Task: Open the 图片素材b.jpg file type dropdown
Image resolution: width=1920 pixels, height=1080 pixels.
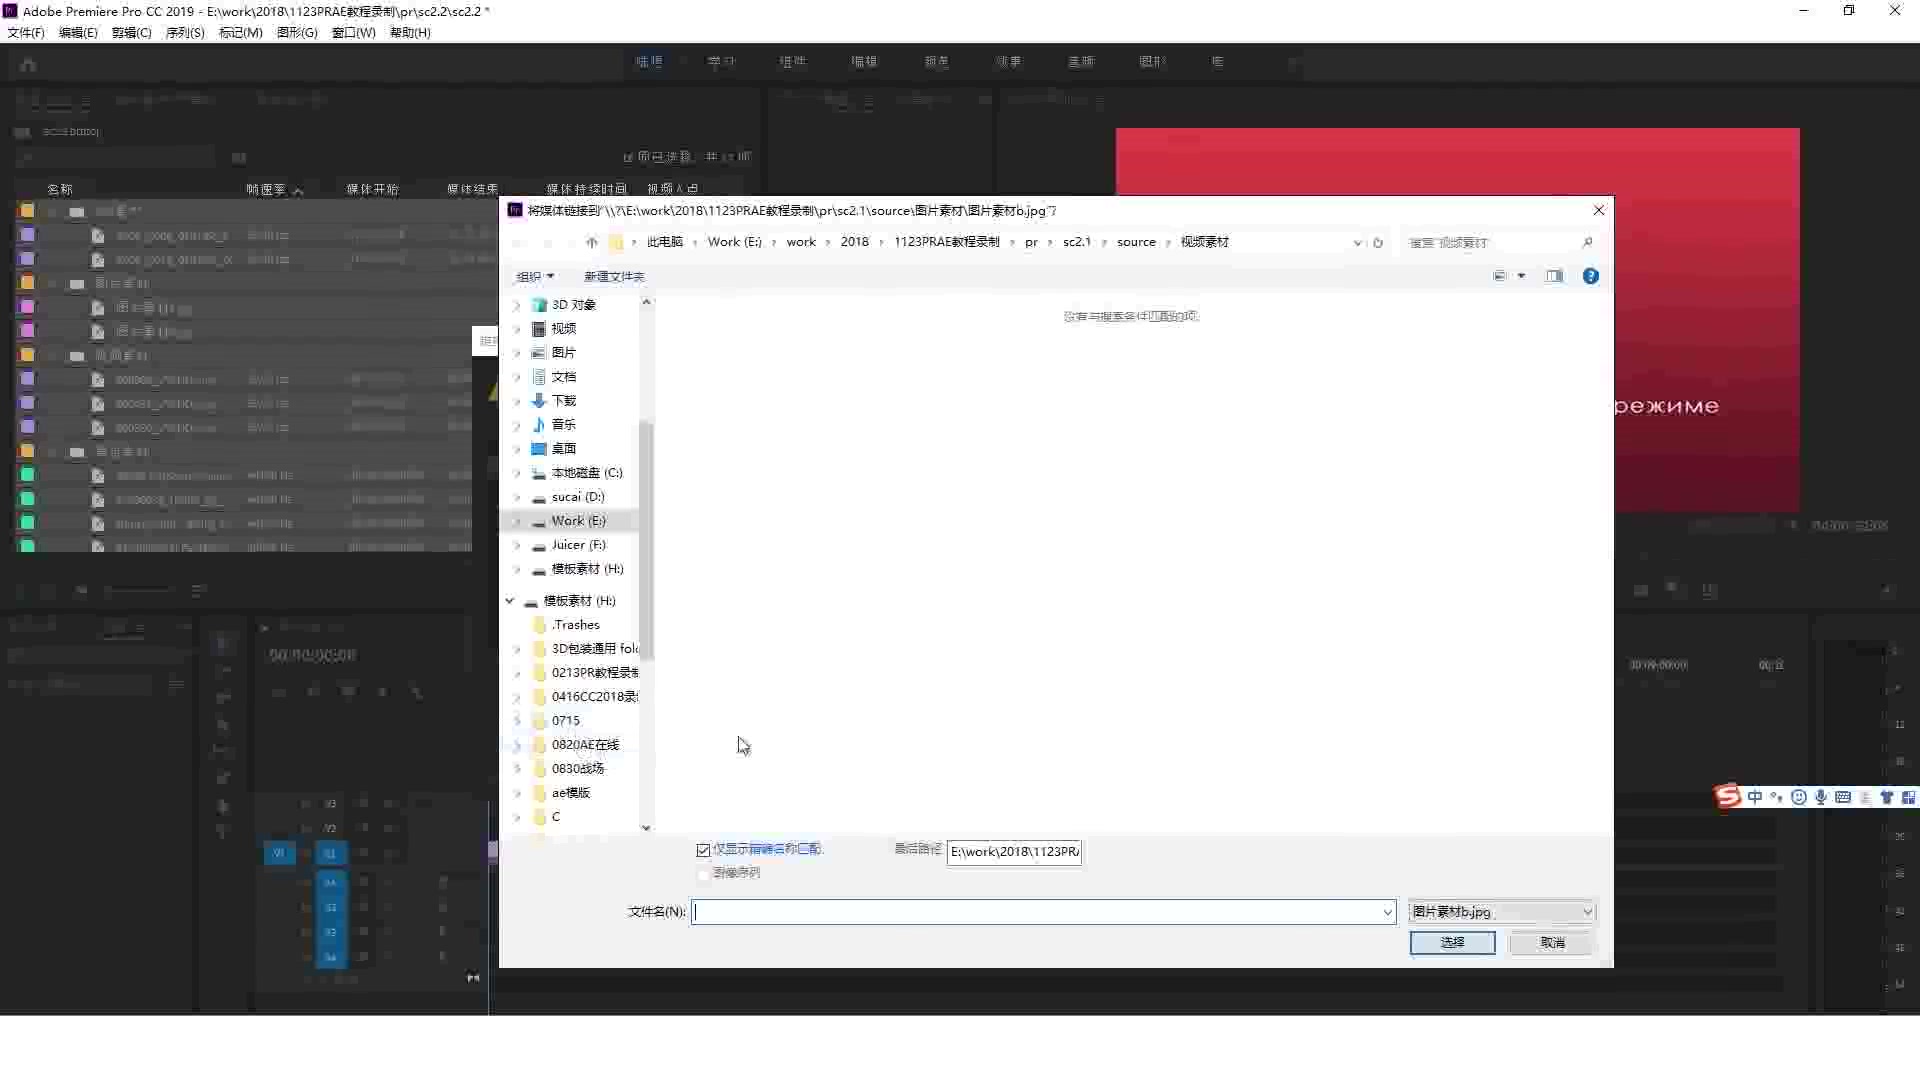Action: tap(1501, 912)
